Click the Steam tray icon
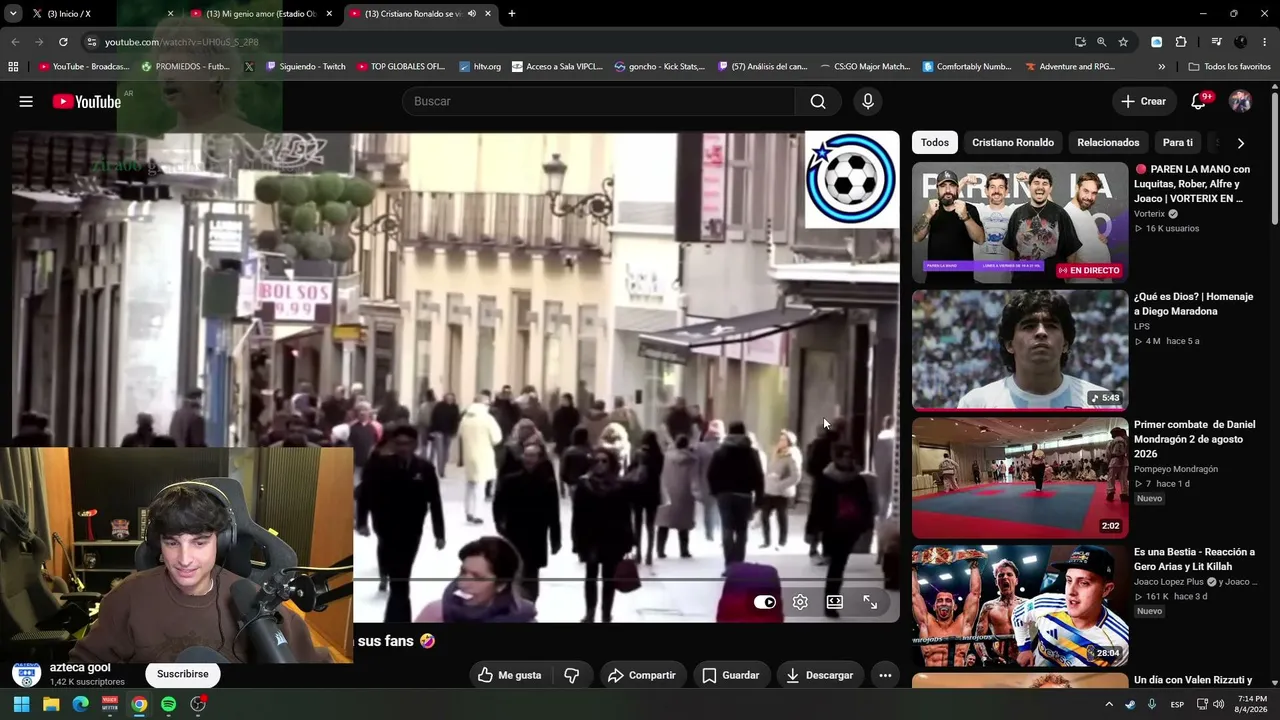The image size is (1280, 720). point(1130,704)
